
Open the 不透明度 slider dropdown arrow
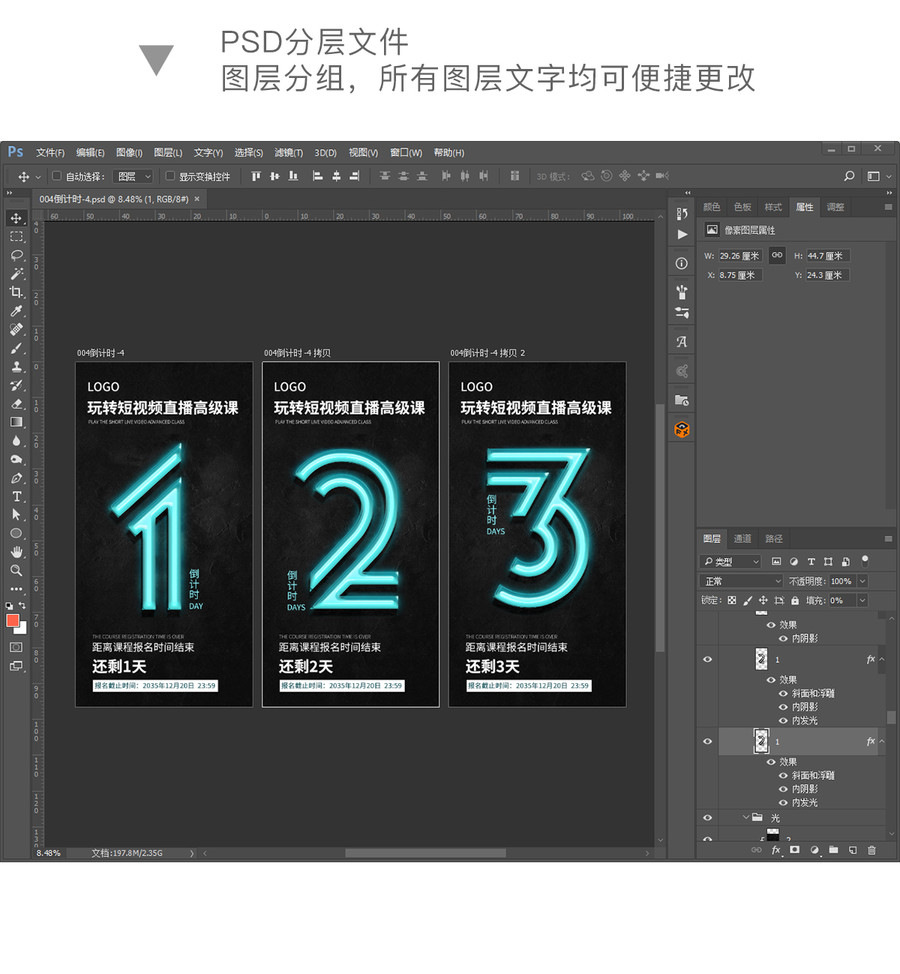(x=862, y=581)
